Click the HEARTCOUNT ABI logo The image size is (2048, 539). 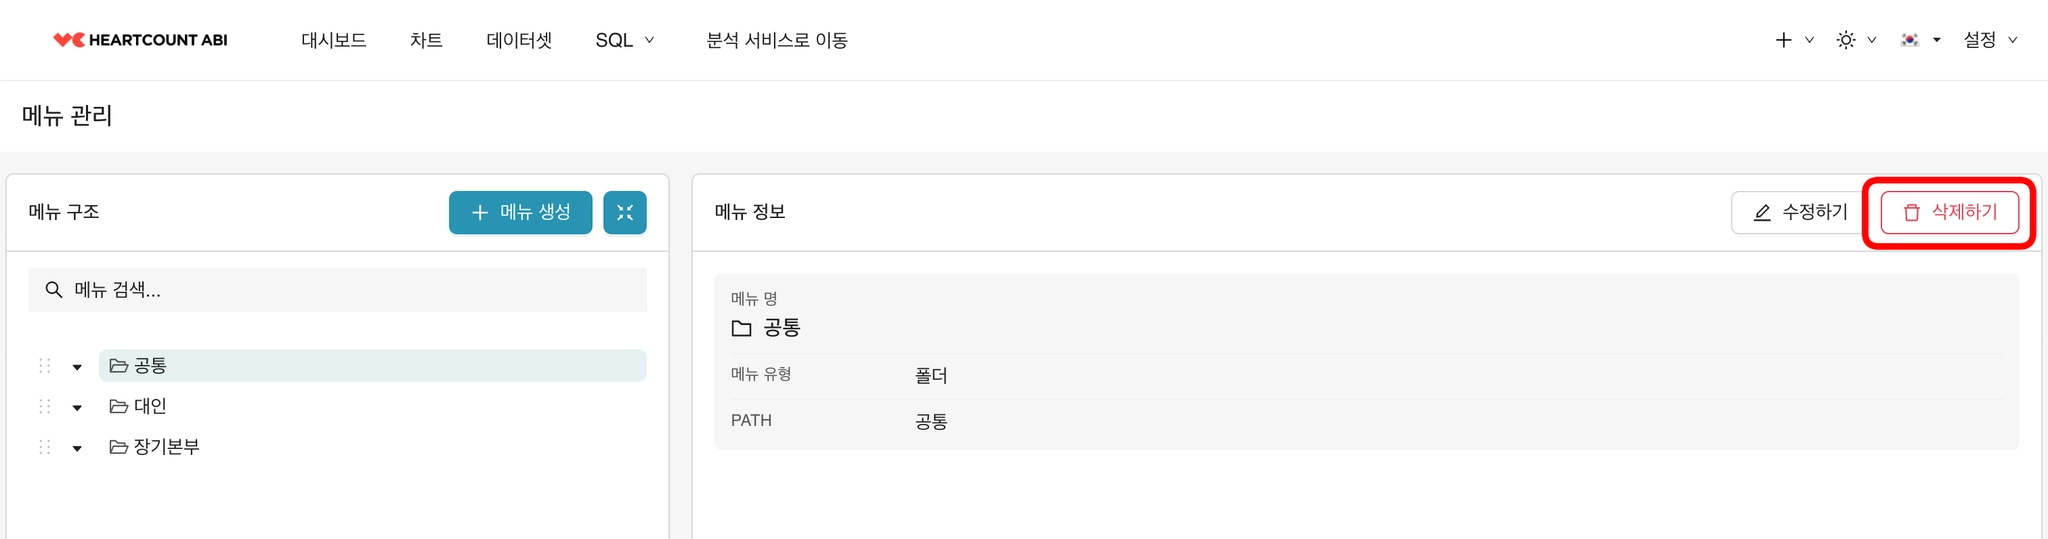tap(140, 40)
